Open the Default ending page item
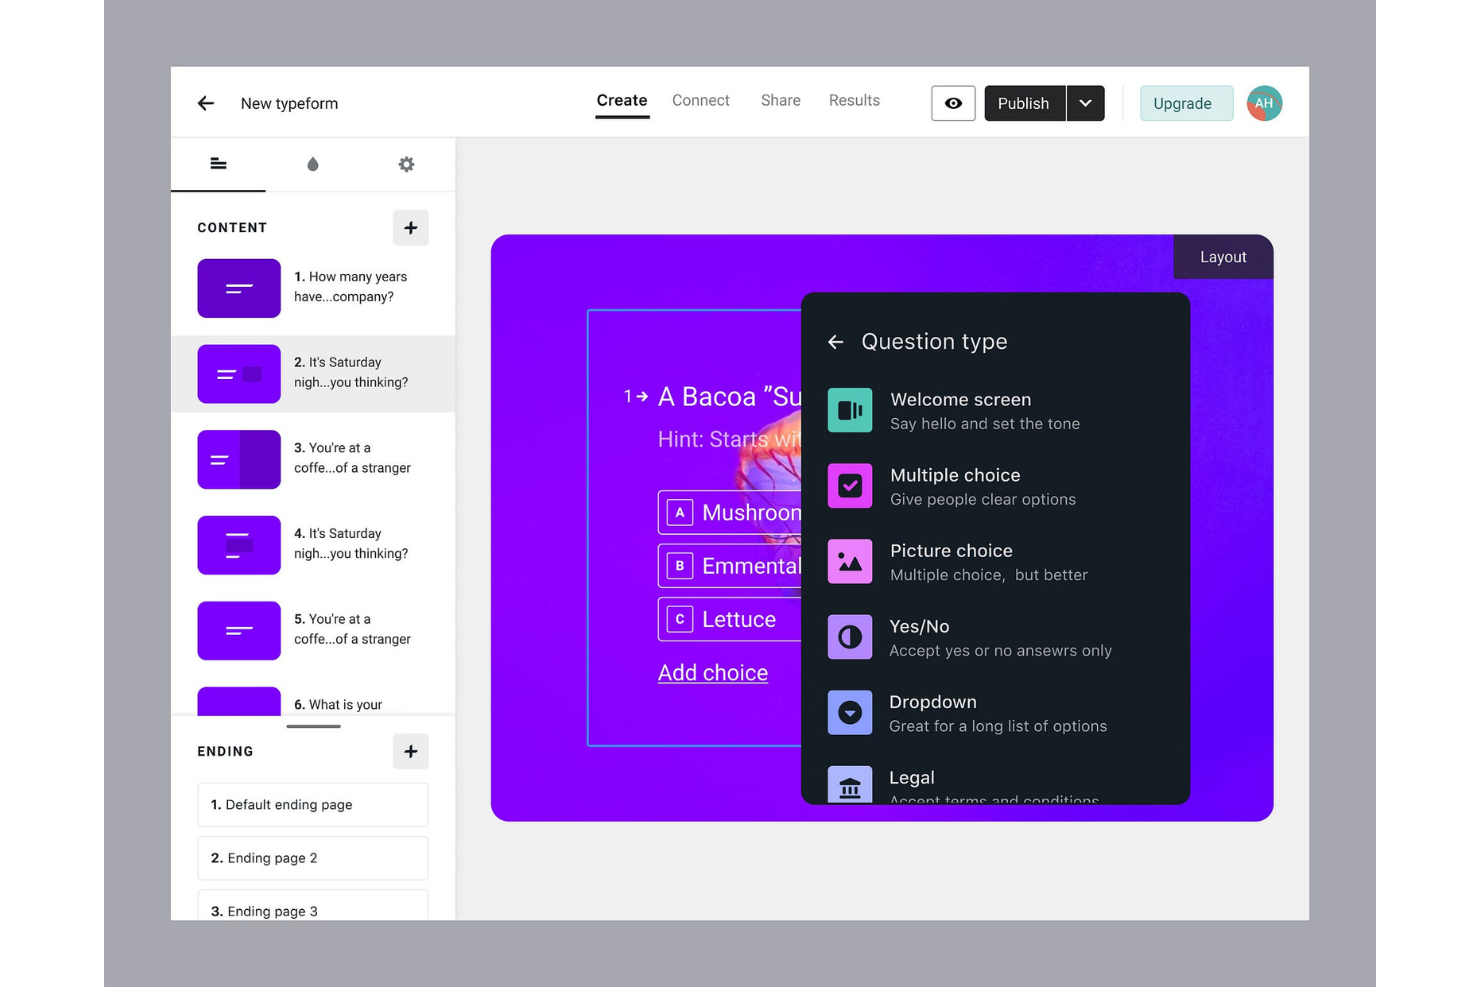 pyautogui.click(x=313, y=805)
